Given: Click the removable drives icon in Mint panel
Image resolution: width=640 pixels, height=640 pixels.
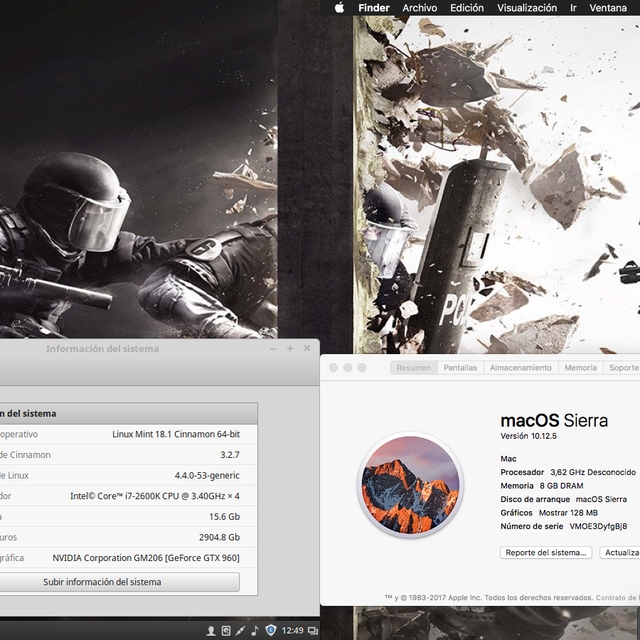Looking at the screenshot, I should (x=226, y=631).
